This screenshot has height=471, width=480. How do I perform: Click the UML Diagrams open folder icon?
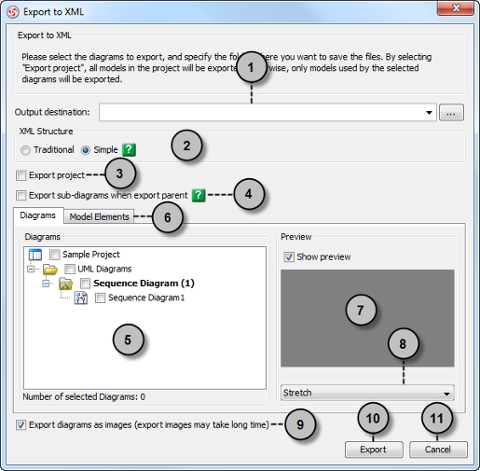[x=50, y=269]
